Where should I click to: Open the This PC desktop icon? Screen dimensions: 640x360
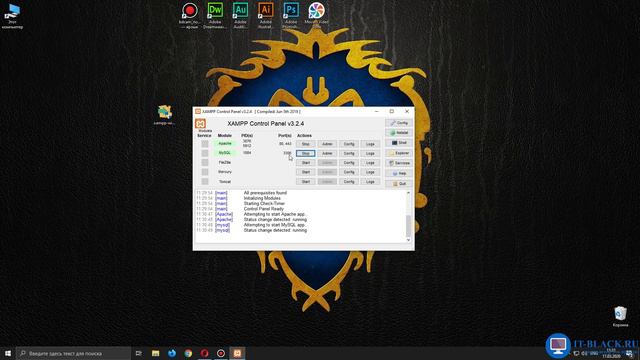pyautogui.click(x=12, y=16)
